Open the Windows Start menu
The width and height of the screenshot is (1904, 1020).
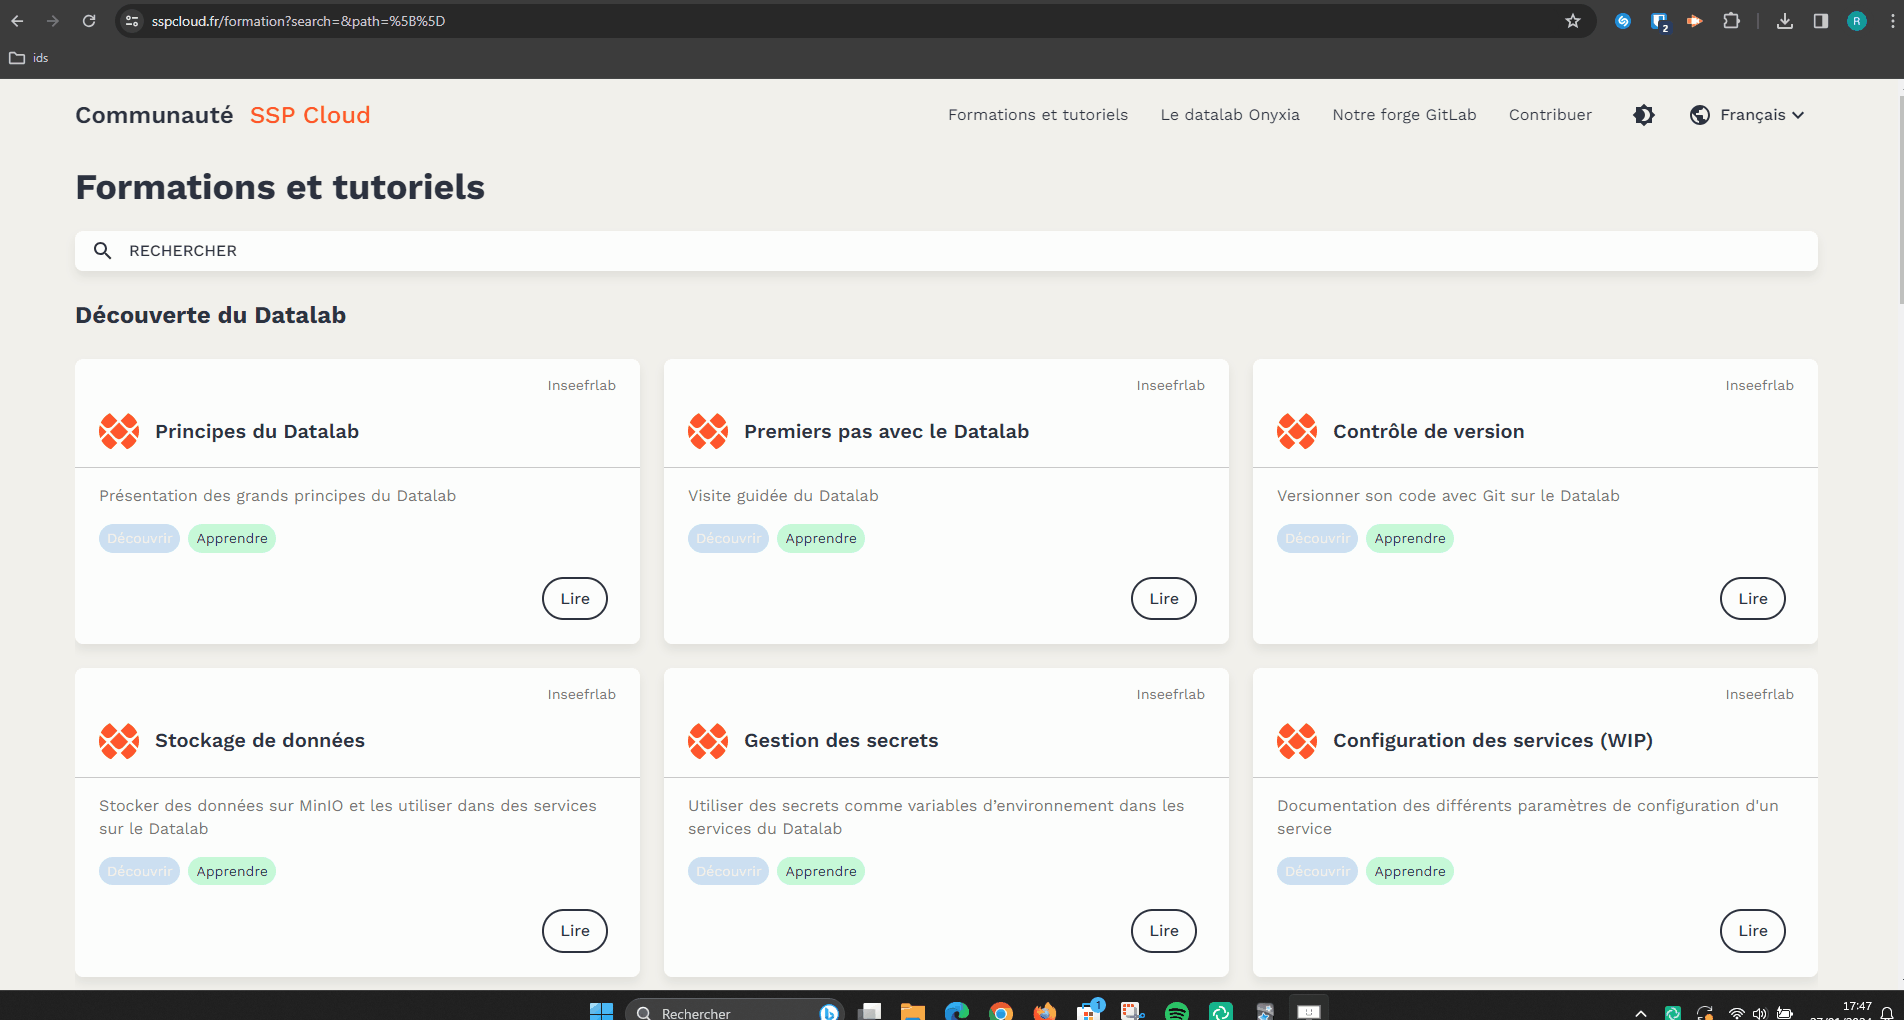[x=601, y=1011]
